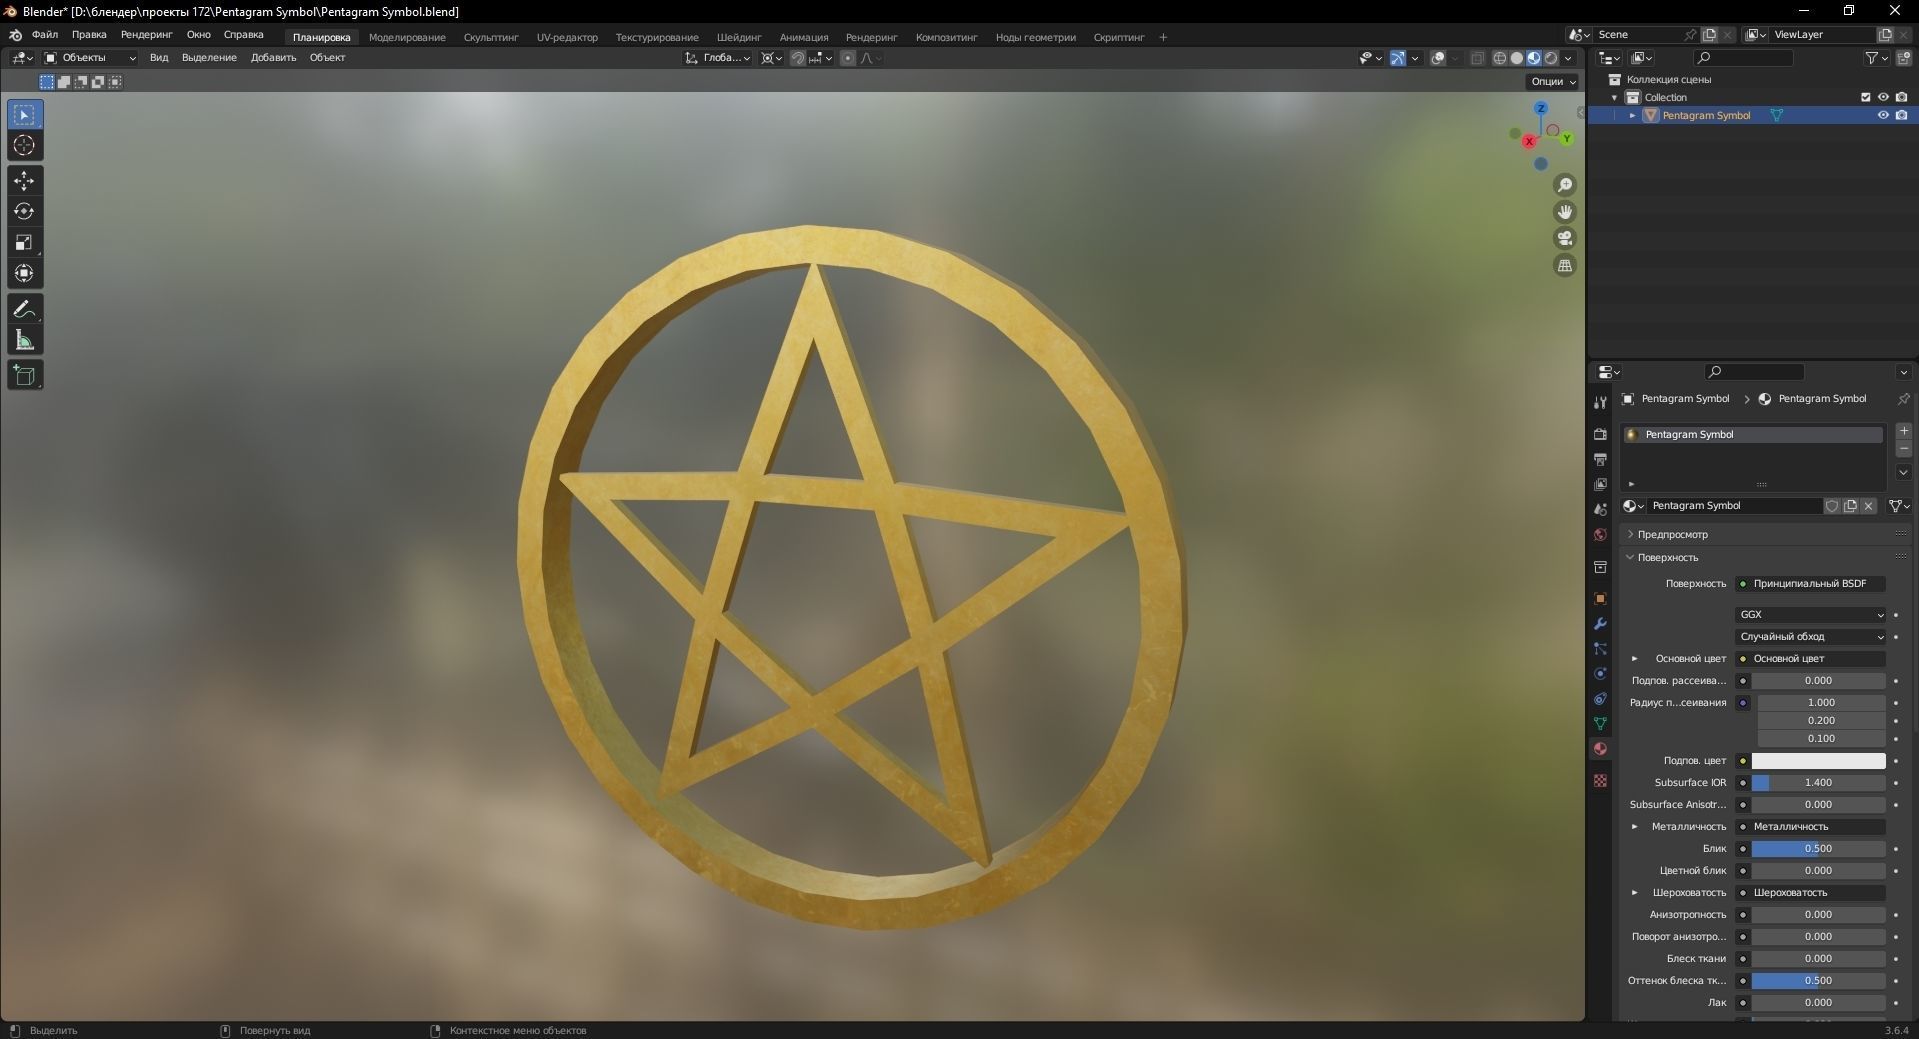Select the Cursor tool in the left toolbar

(24, 146)
